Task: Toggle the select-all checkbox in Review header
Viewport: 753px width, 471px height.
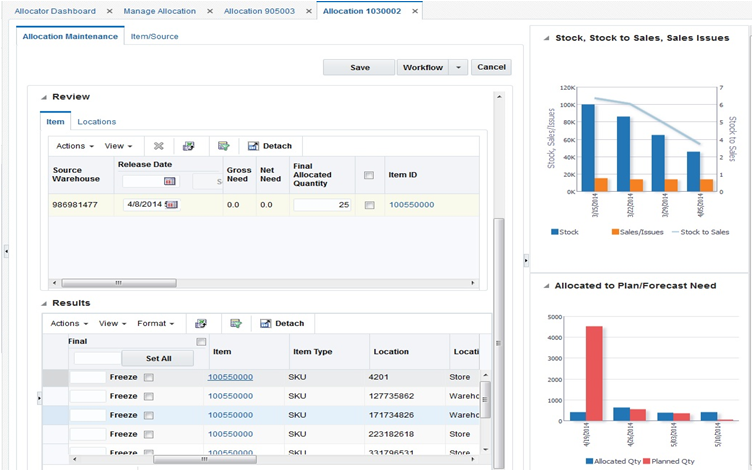Action: 369,175
